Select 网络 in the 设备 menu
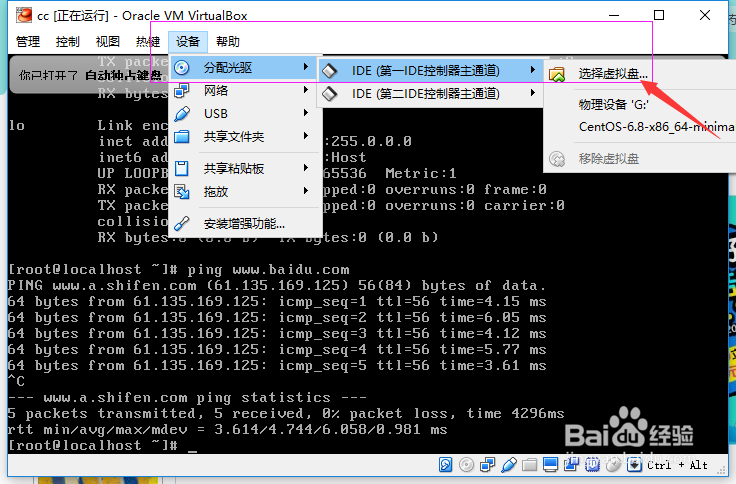The image size is (736, 484). coord(245,90)
